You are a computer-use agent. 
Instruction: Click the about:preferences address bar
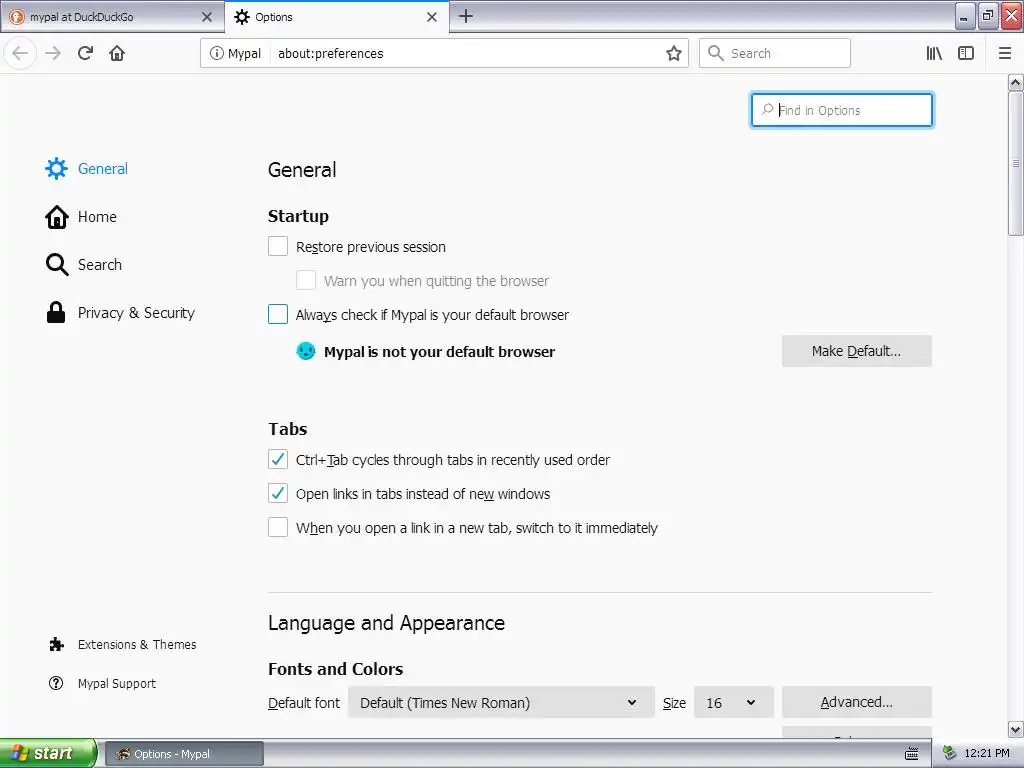[x=444, y=53]
